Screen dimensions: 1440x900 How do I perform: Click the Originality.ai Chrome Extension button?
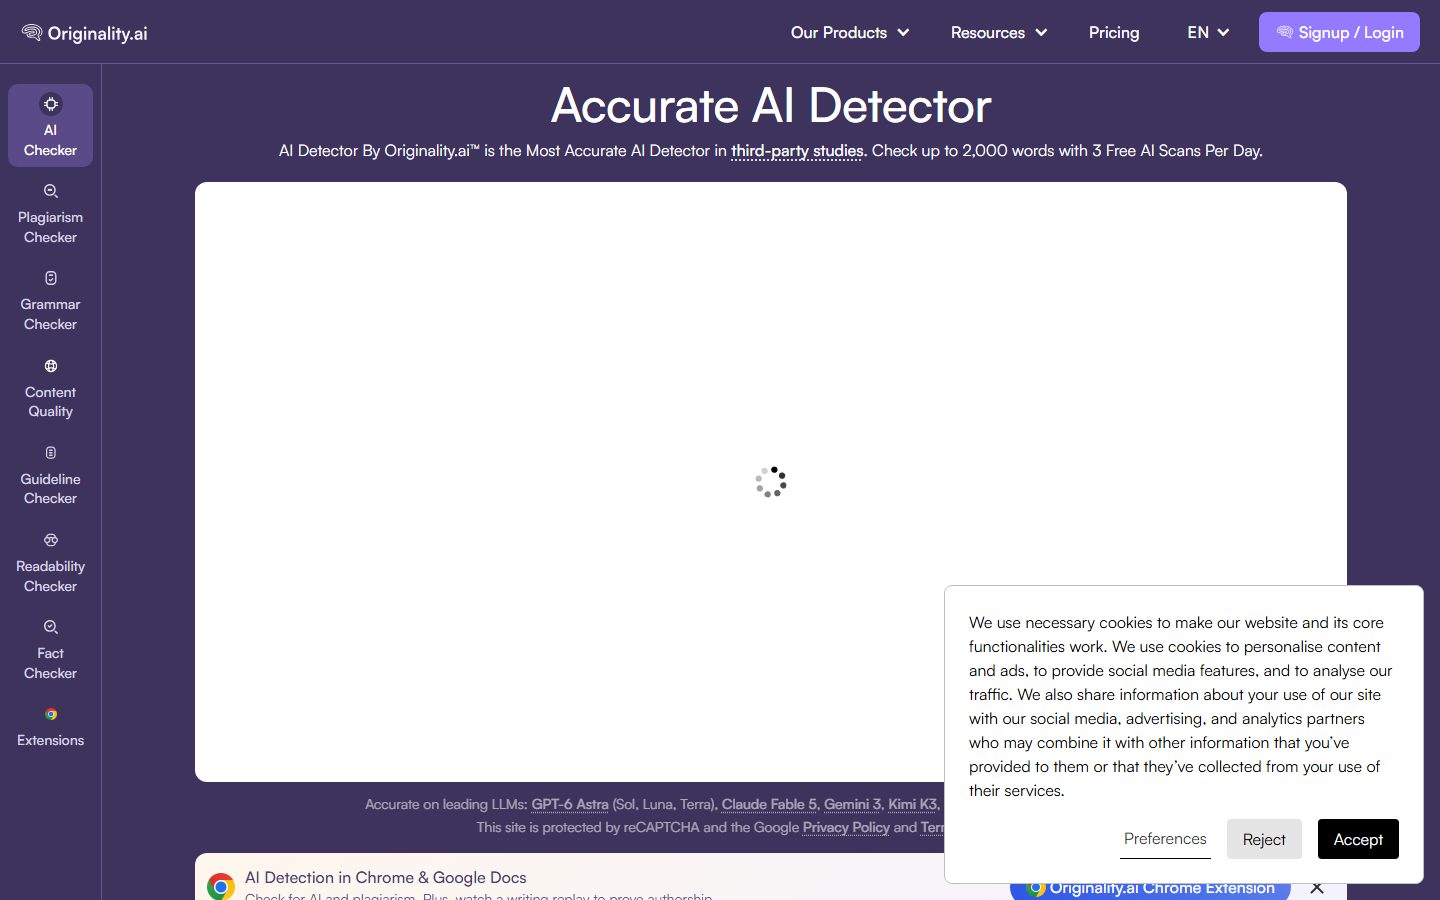[1150, 889]
